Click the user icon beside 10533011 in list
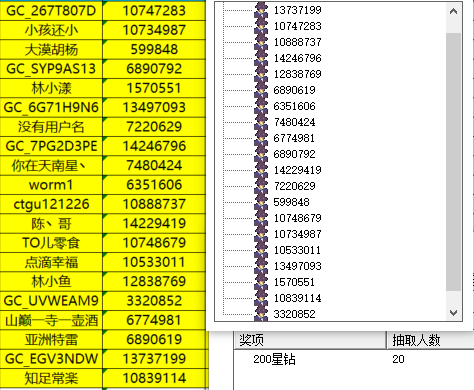The image size is (474, 390). click(261, 250)
